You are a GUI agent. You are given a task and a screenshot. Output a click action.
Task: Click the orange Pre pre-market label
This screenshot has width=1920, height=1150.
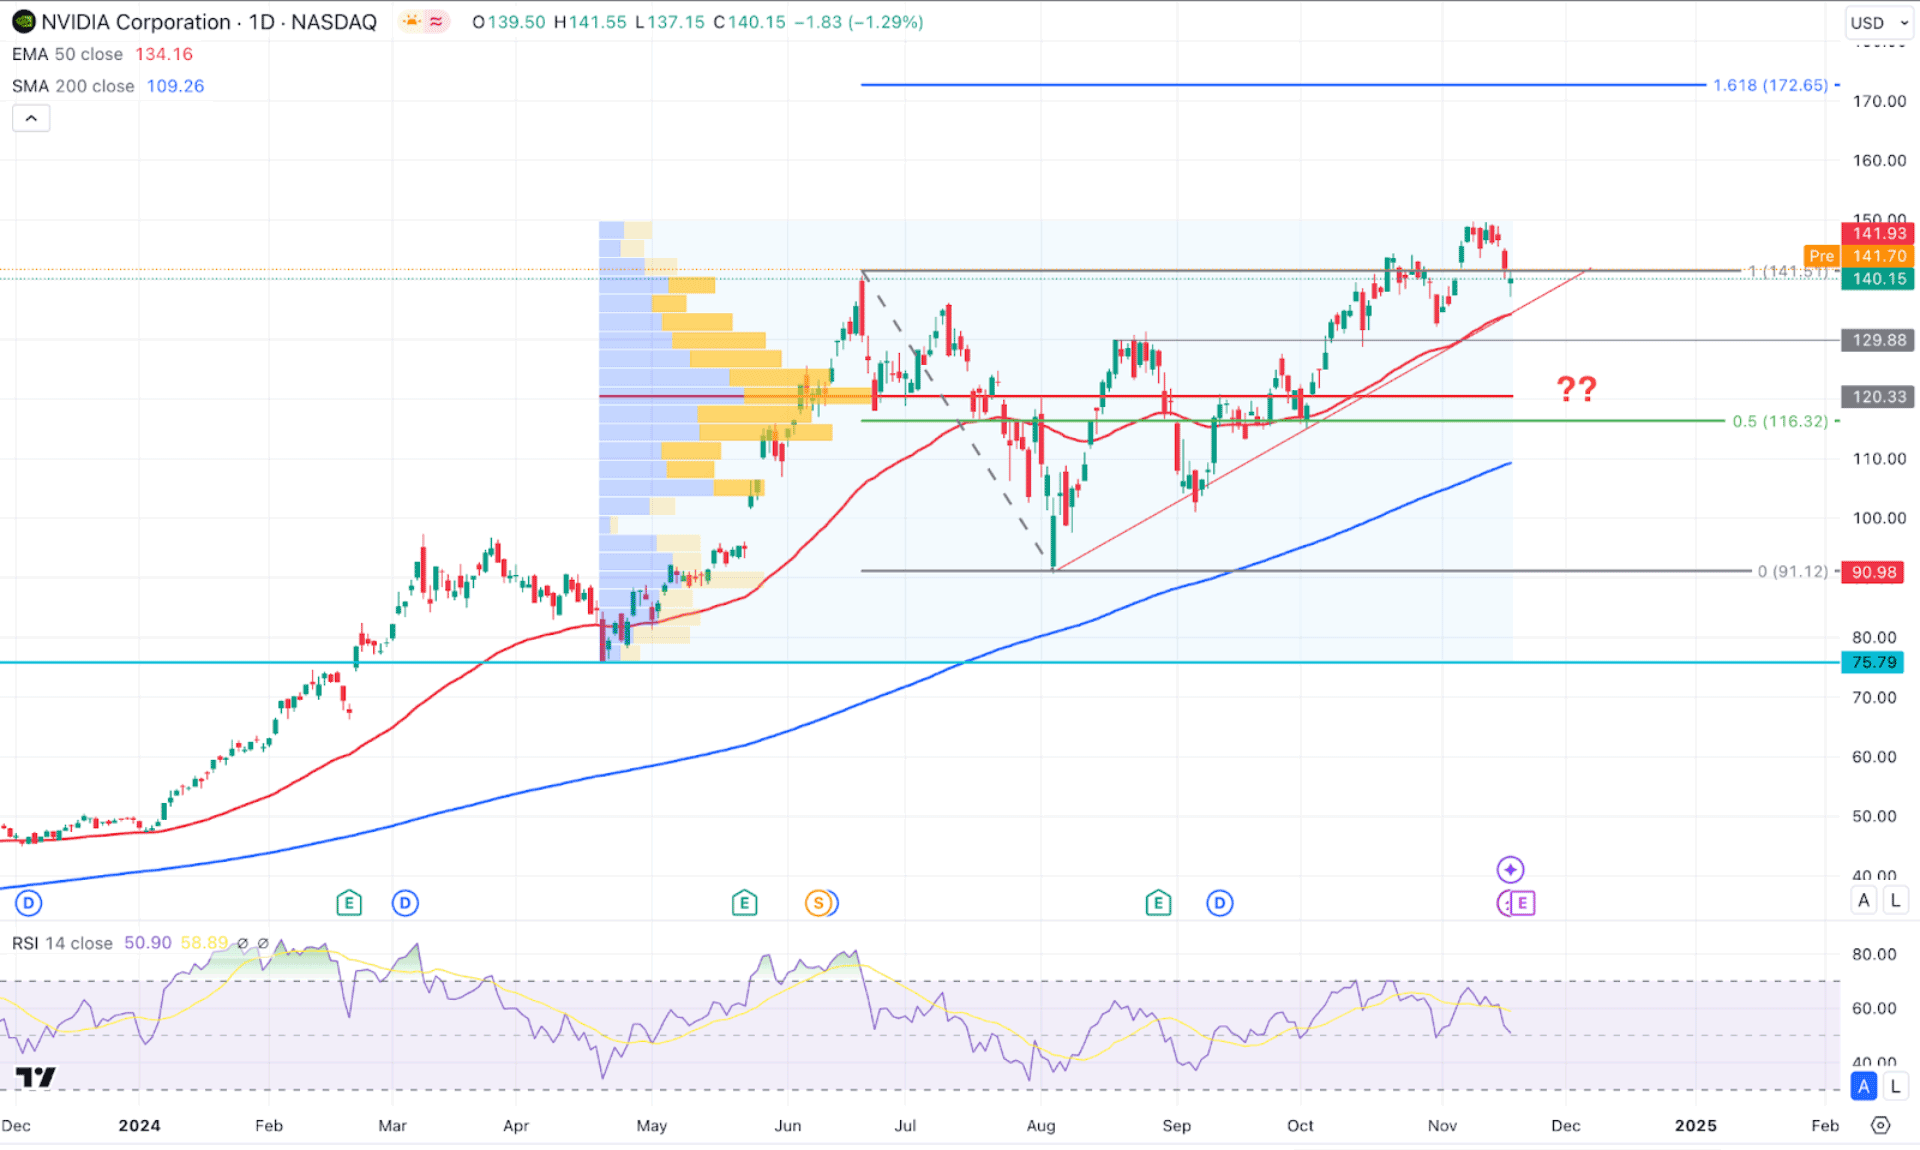(1822, 256)
